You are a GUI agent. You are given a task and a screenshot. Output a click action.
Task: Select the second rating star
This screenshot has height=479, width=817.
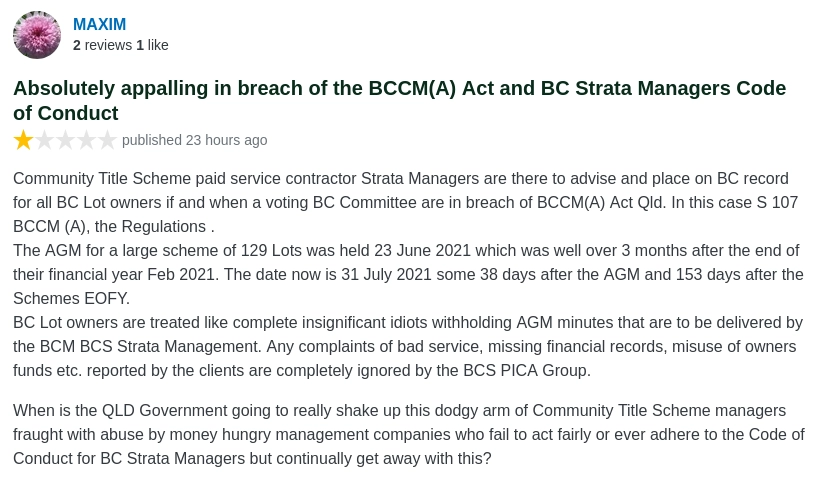44,140
